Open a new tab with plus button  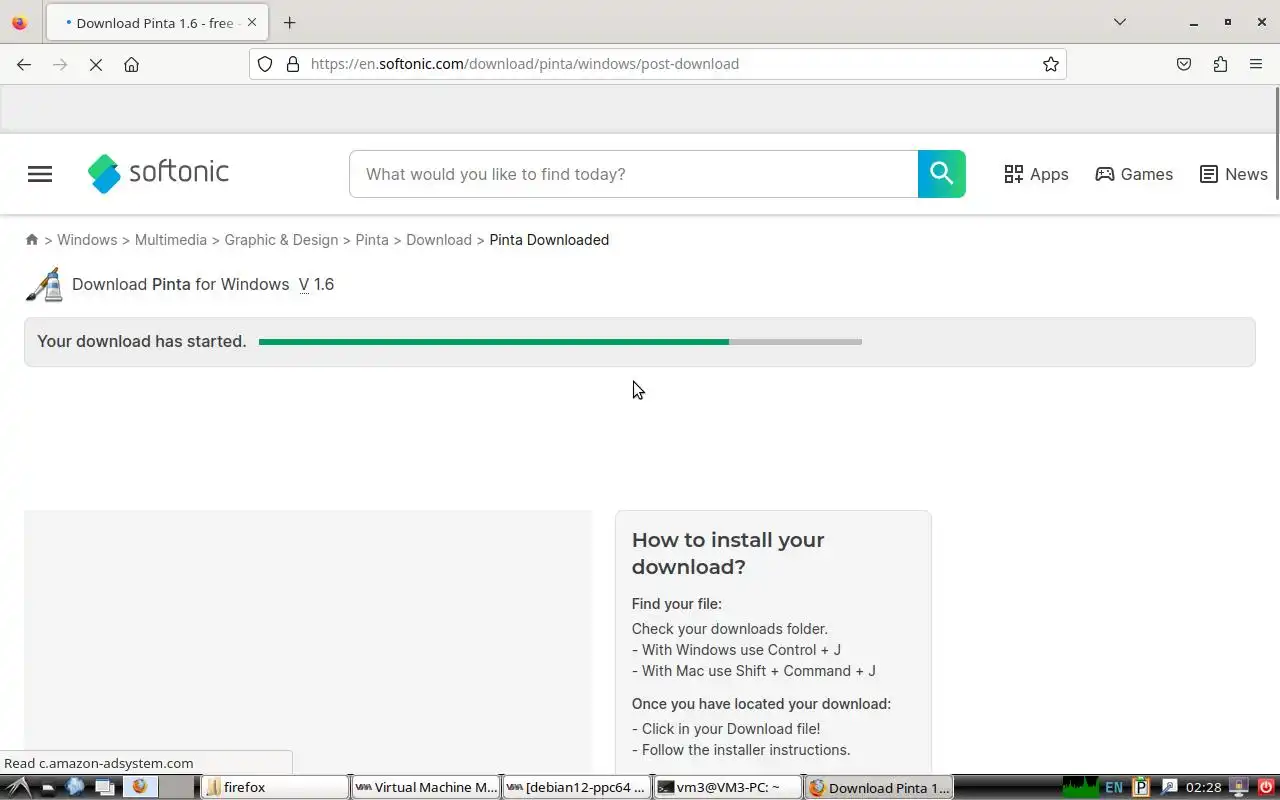pyautogui.click(x=289, y=22)
